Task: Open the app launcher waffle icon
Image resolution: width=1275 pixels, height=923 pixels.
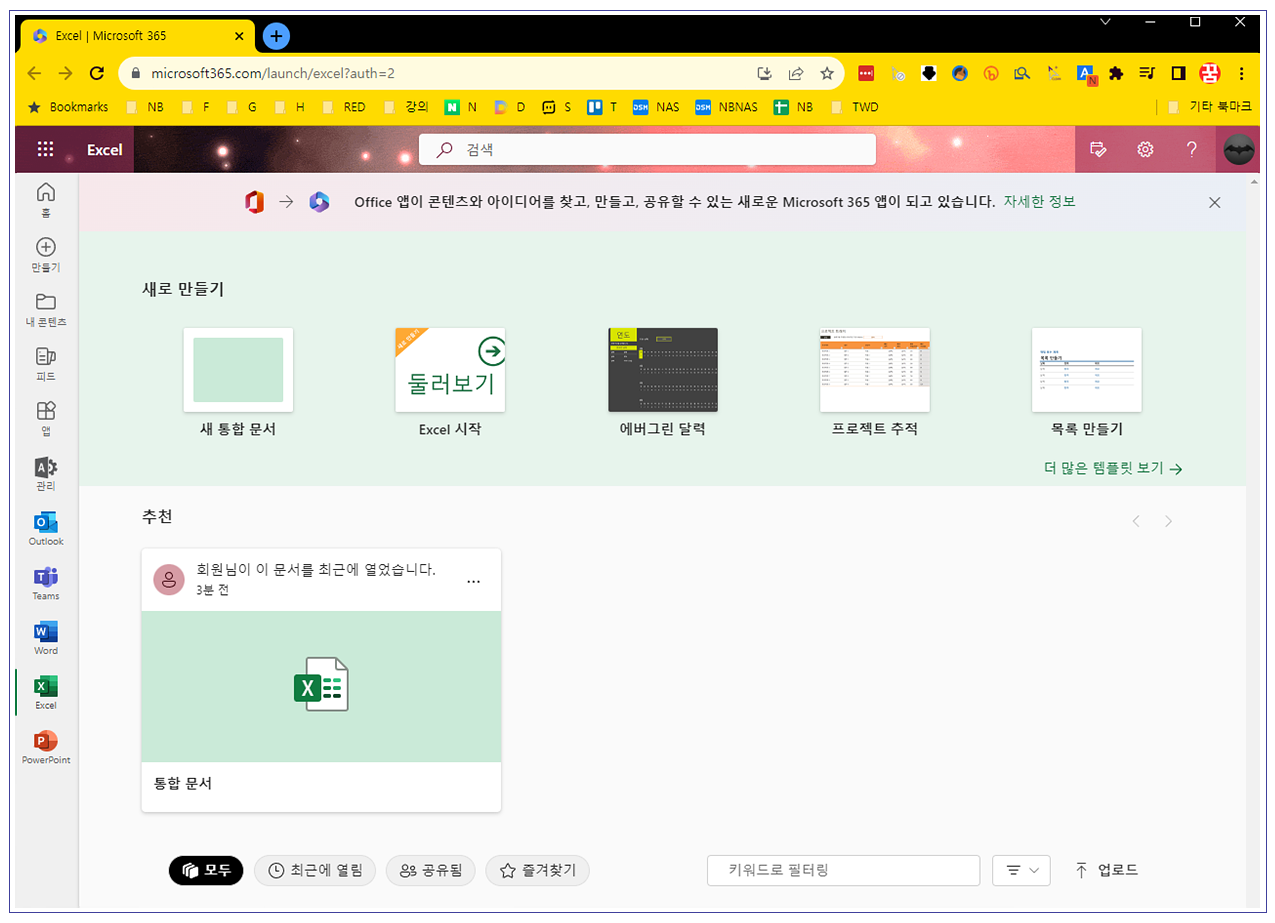Action: [45, 149]
